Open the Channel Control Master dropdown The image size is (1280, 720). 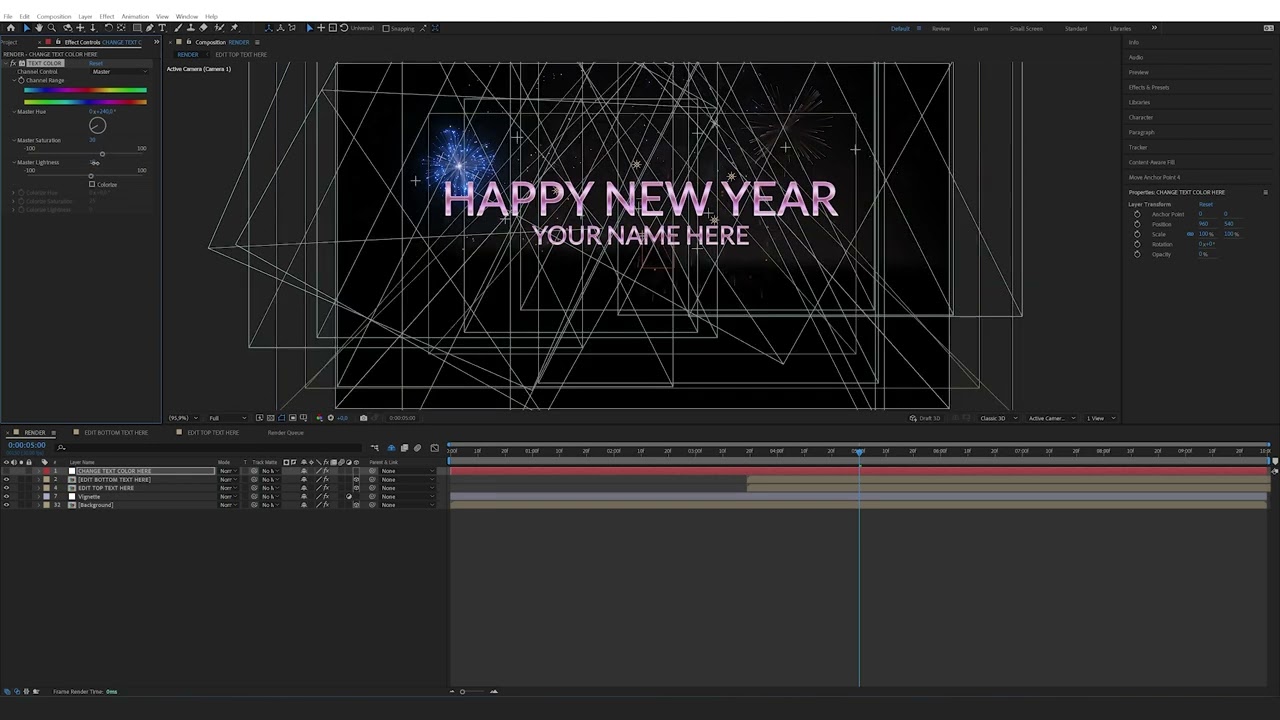[x=119, y=72]
